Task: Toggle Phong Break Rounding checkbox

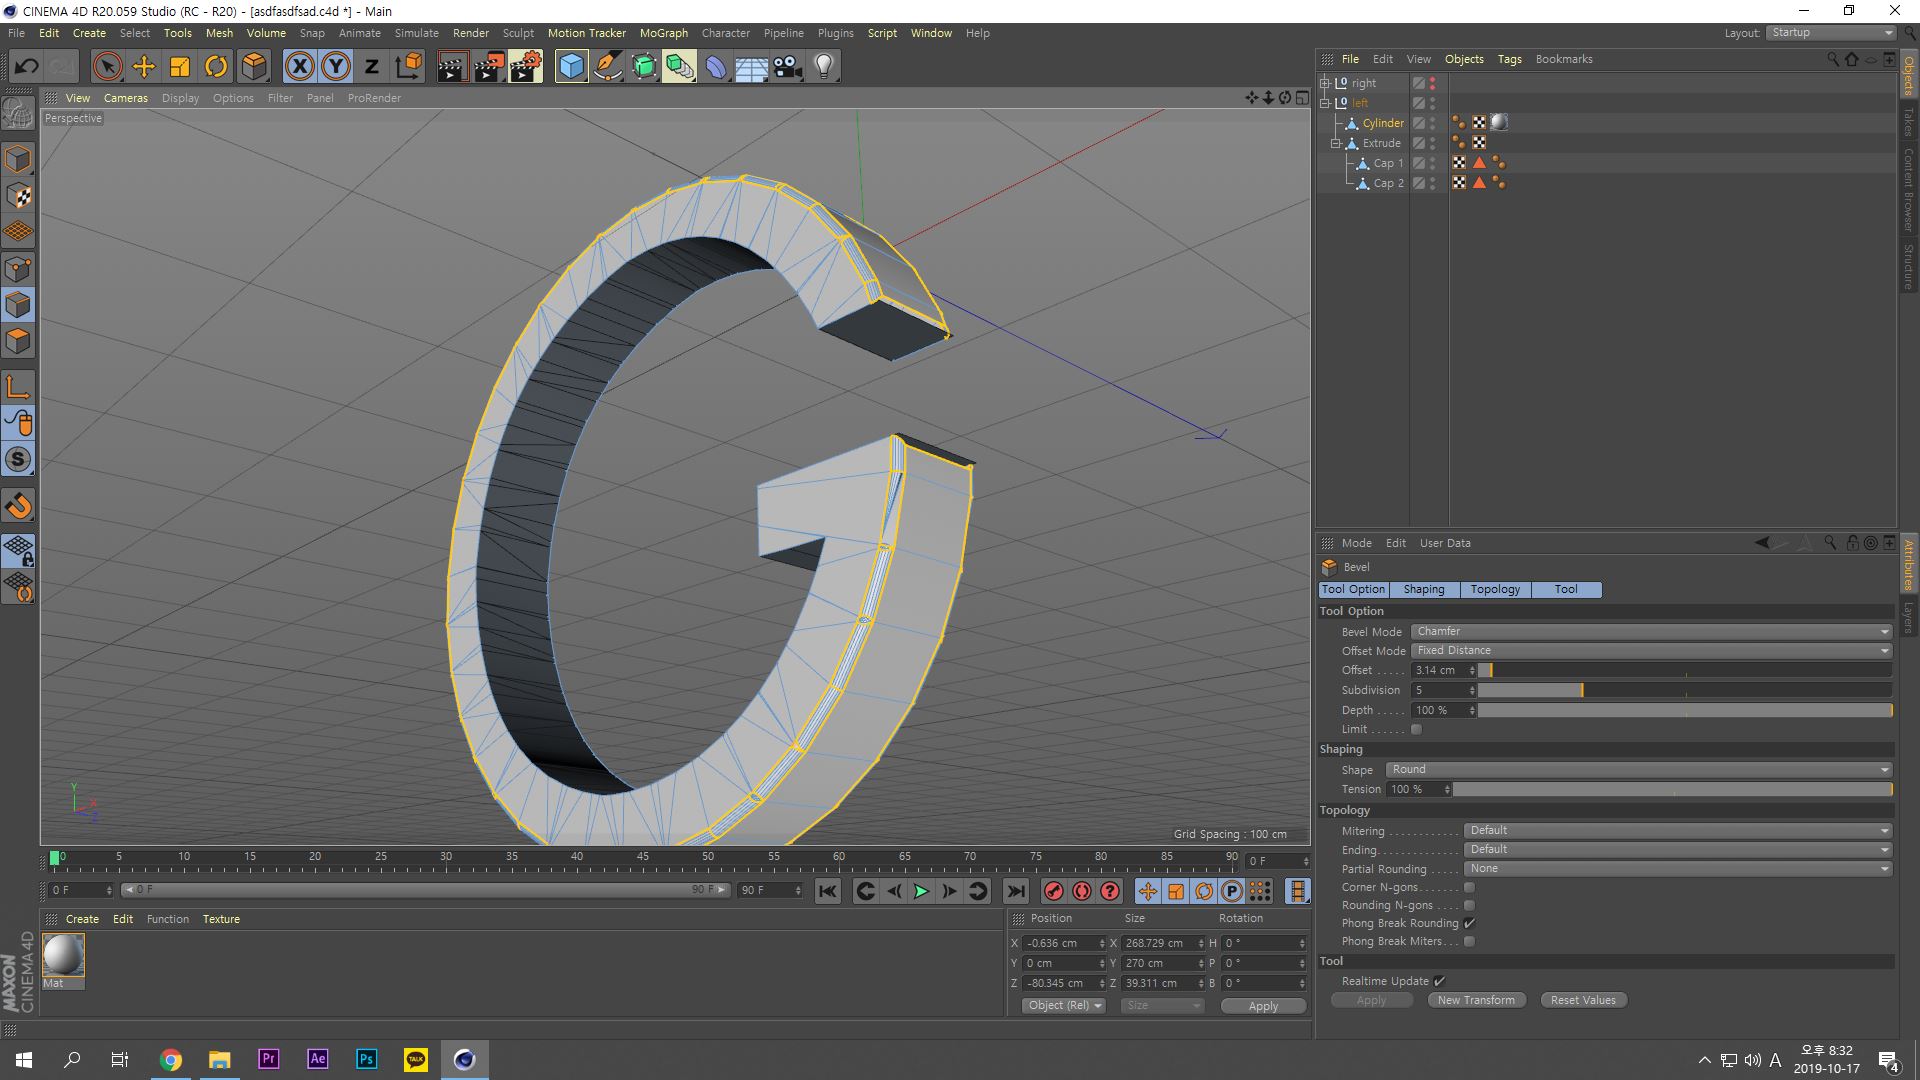Action: coord(1469,923)
